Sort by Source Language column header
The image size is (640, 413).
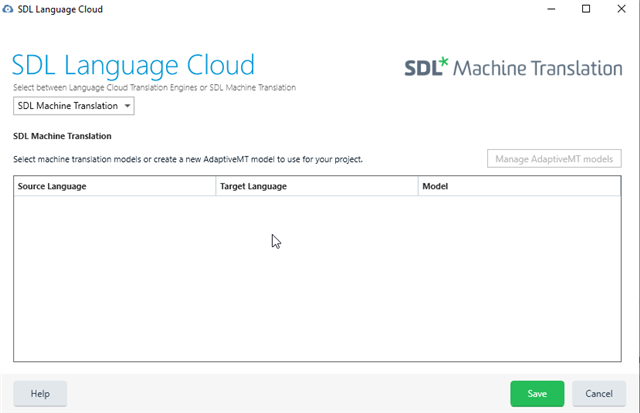coord(114,186)
